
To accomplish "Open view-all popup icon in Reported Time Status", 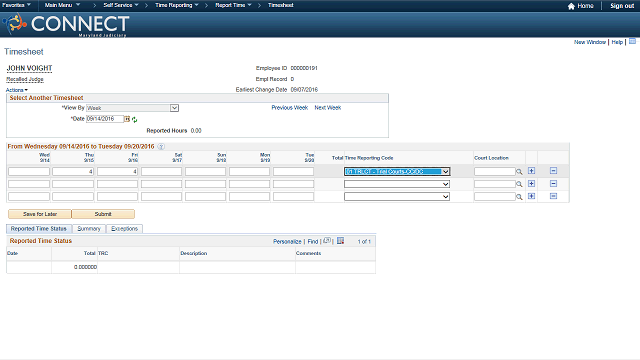I will 327,241.
